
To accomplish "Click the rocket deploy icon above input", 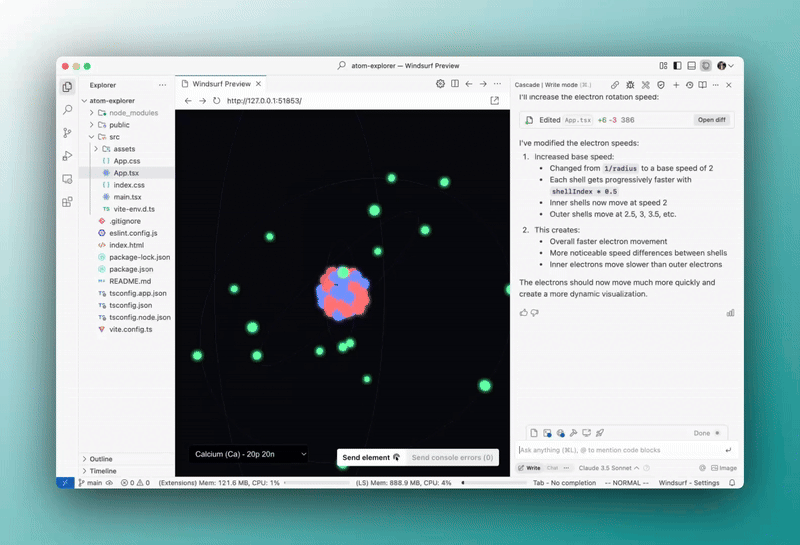I will click(600, 433).
